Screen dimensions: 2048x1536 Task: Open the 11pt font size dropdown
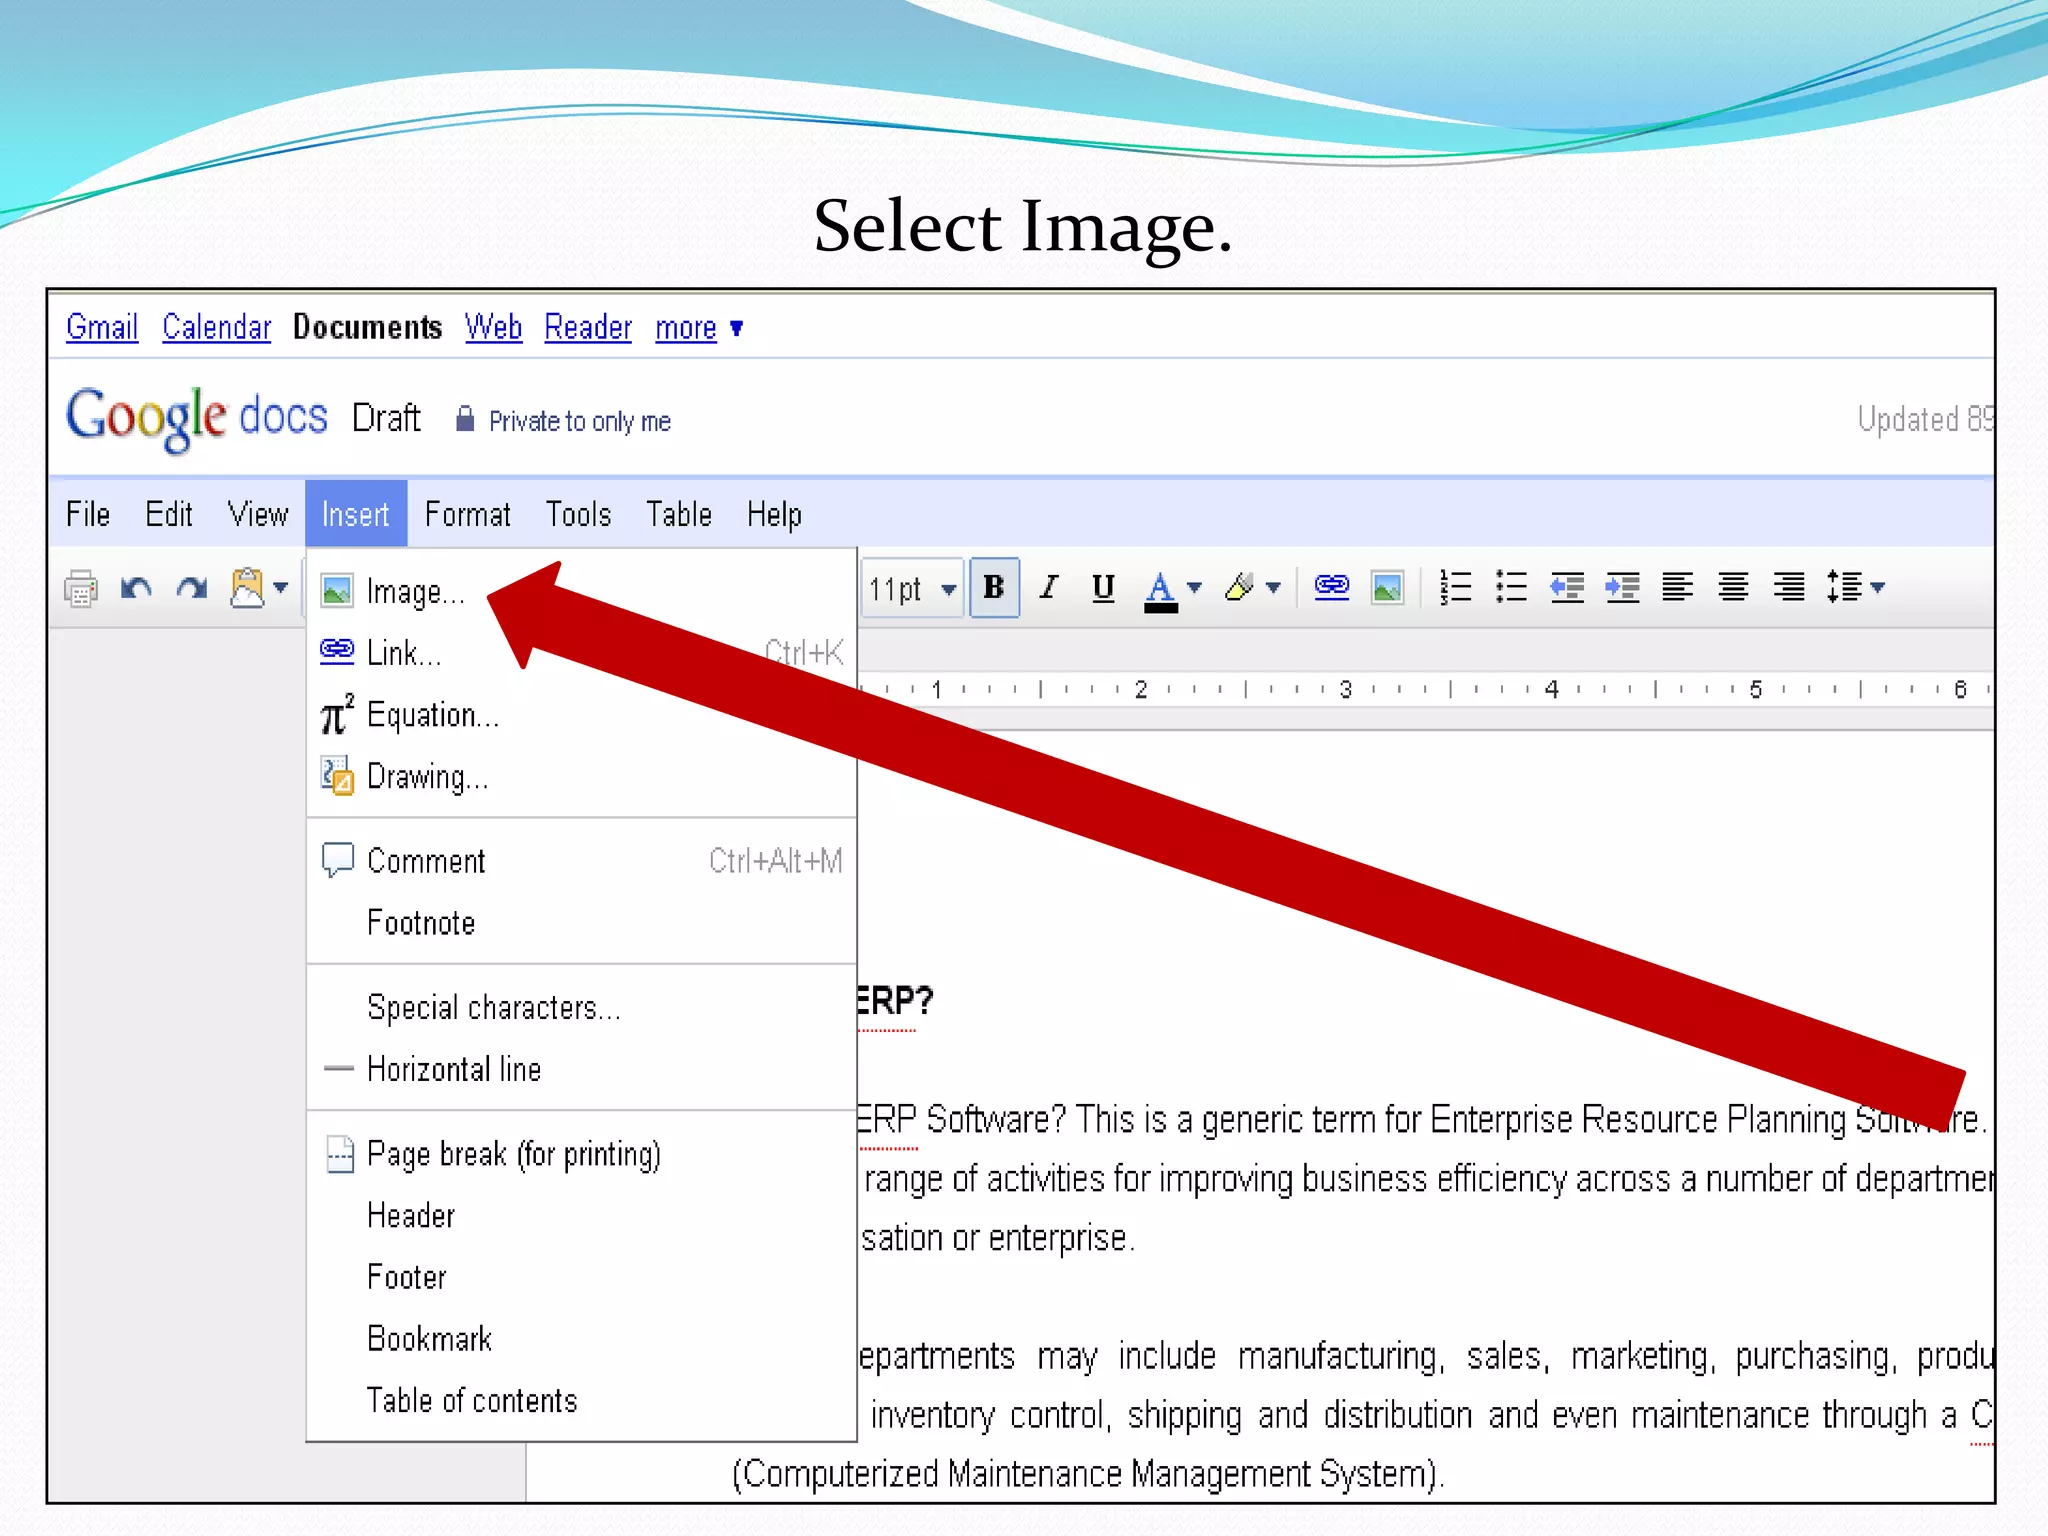point(912,589)
